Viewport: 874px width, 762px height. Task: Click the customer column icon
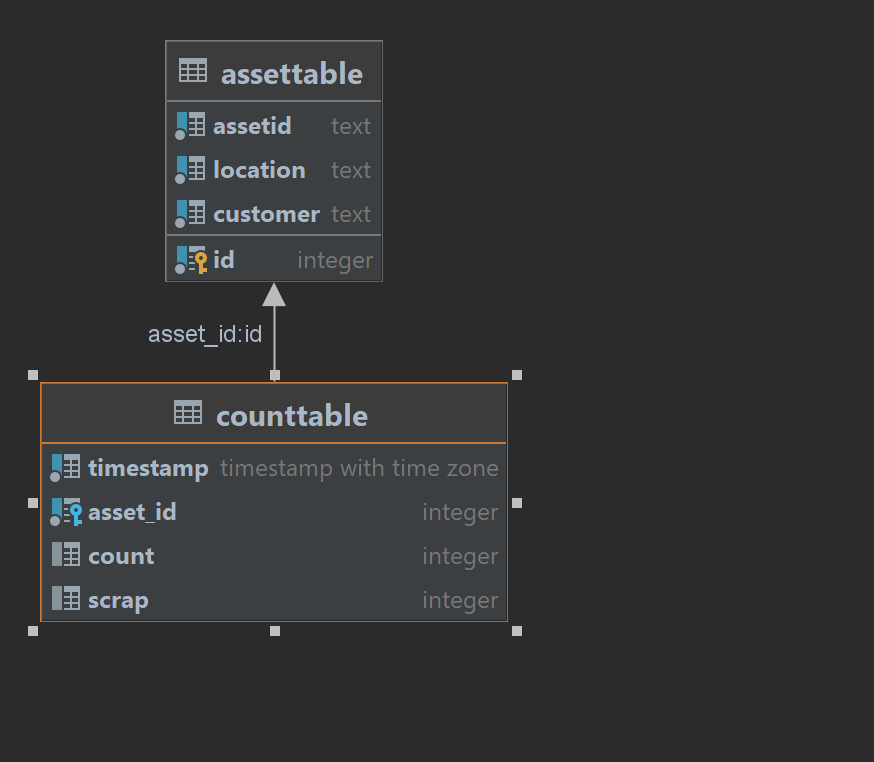[x=190, y=214]
